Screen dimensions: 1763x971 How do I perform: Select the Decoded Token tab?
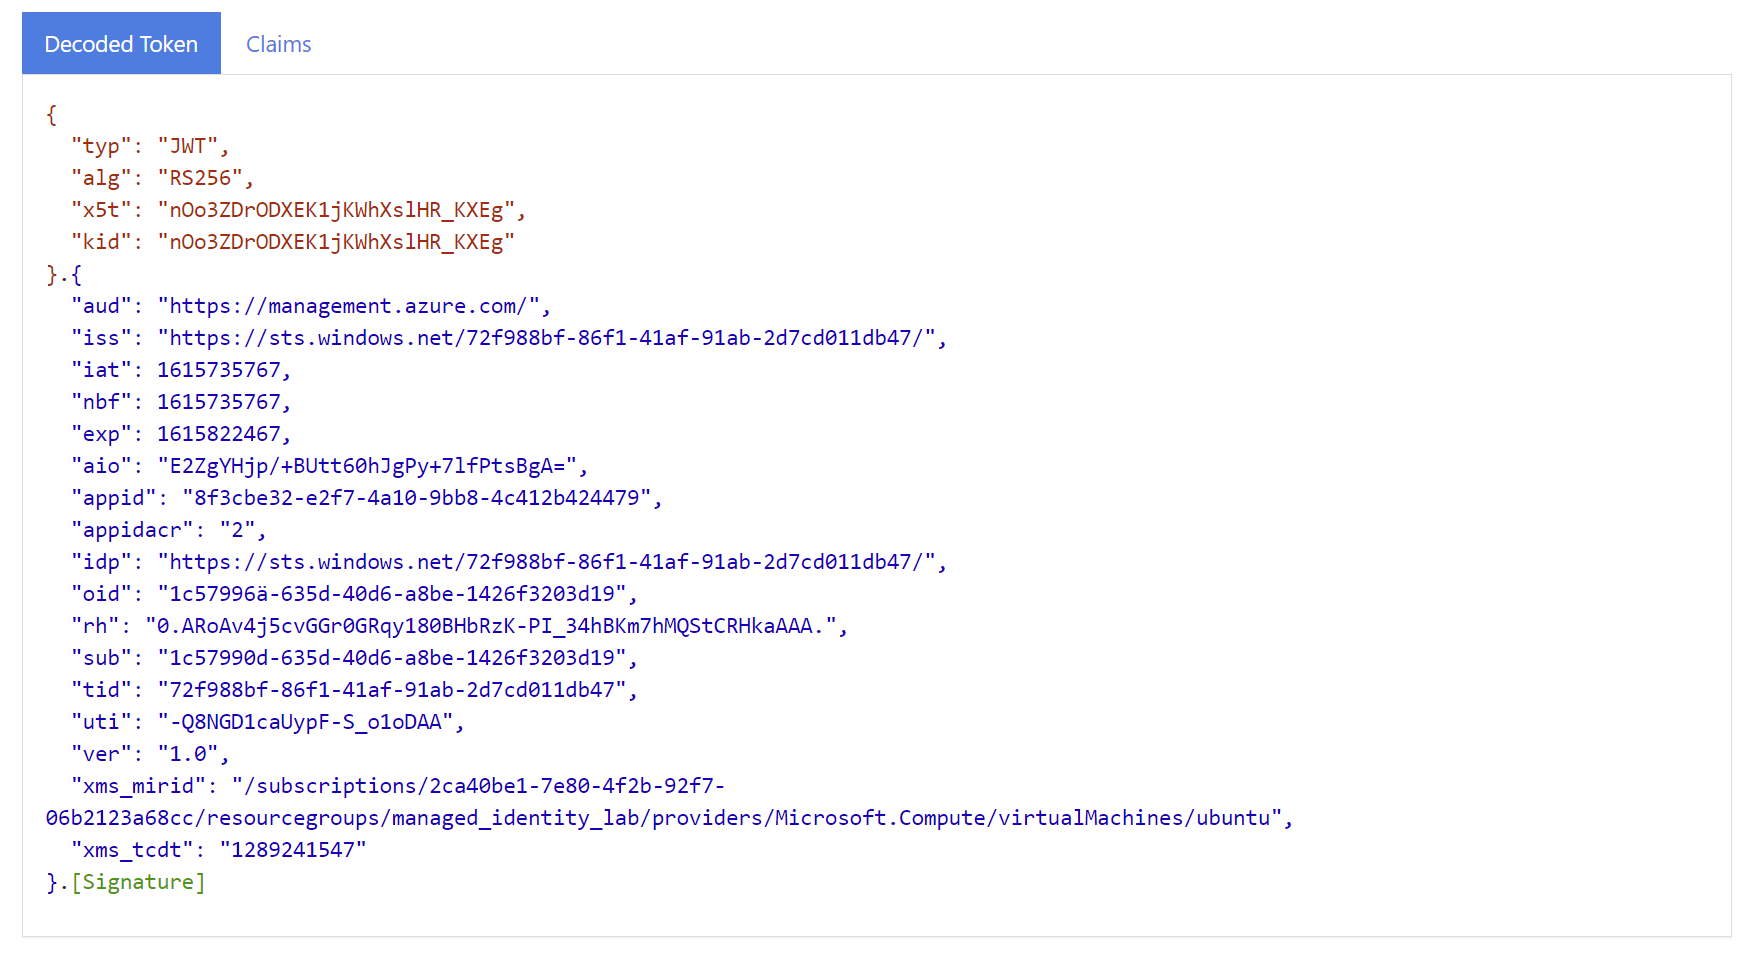[x=120, y=43]
